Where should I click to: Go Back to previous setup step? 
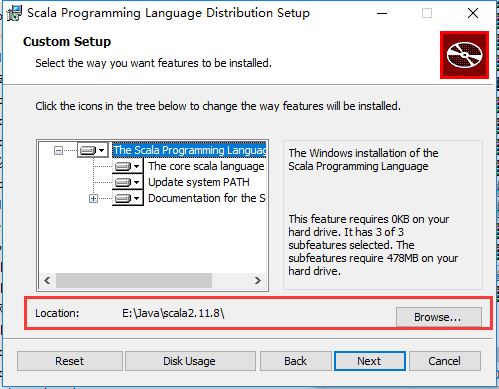(x=296, y=361)
